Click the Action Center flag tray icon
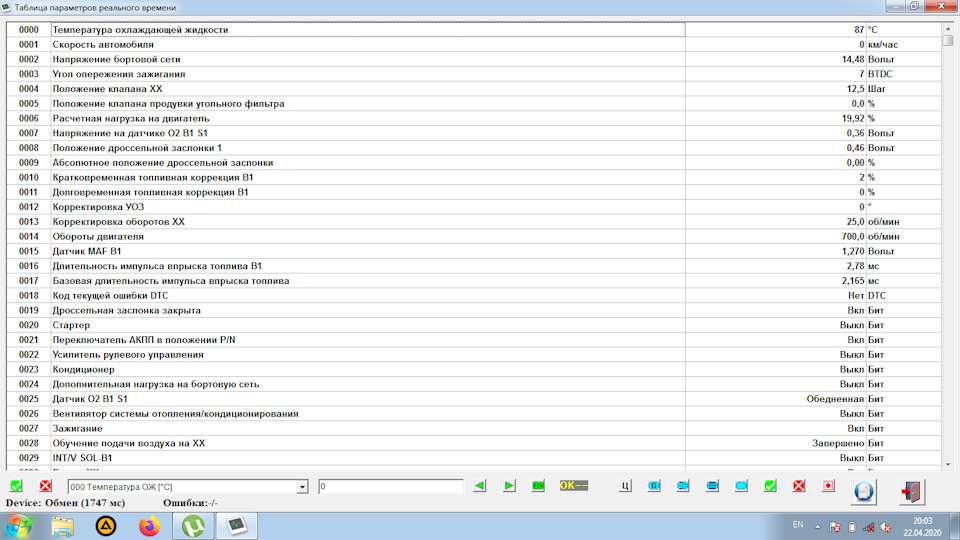960x540 pixels. tap(834, 527)
